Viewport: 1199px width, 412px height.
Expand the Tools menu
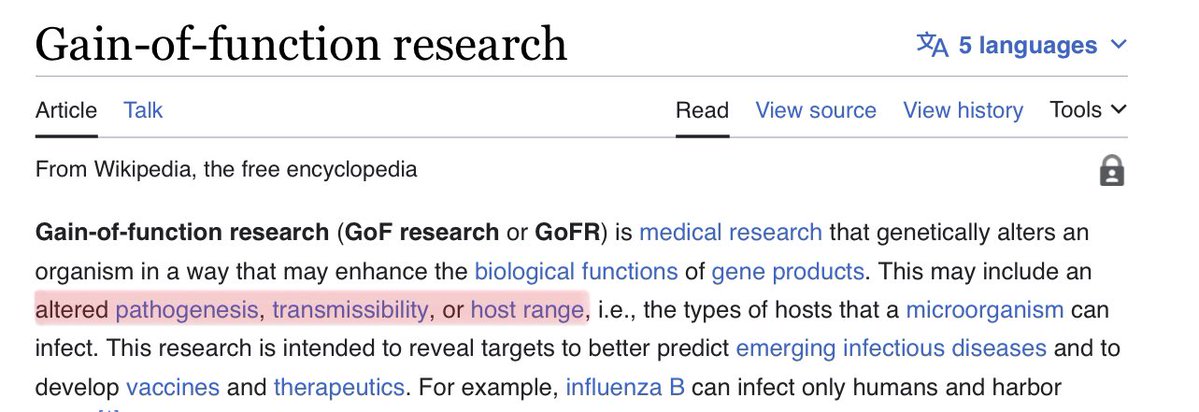tap(1088, 110)
